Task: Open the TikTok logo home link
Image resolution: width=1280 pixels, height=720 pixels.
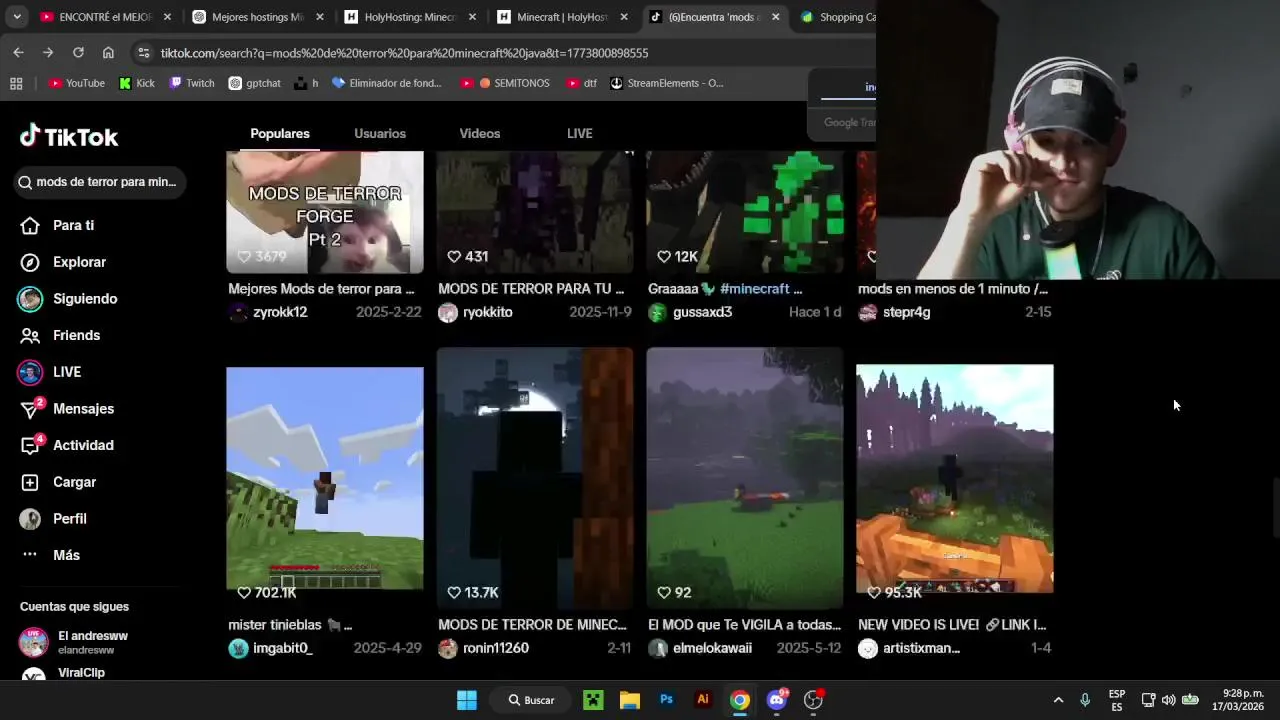Action: 69,137
